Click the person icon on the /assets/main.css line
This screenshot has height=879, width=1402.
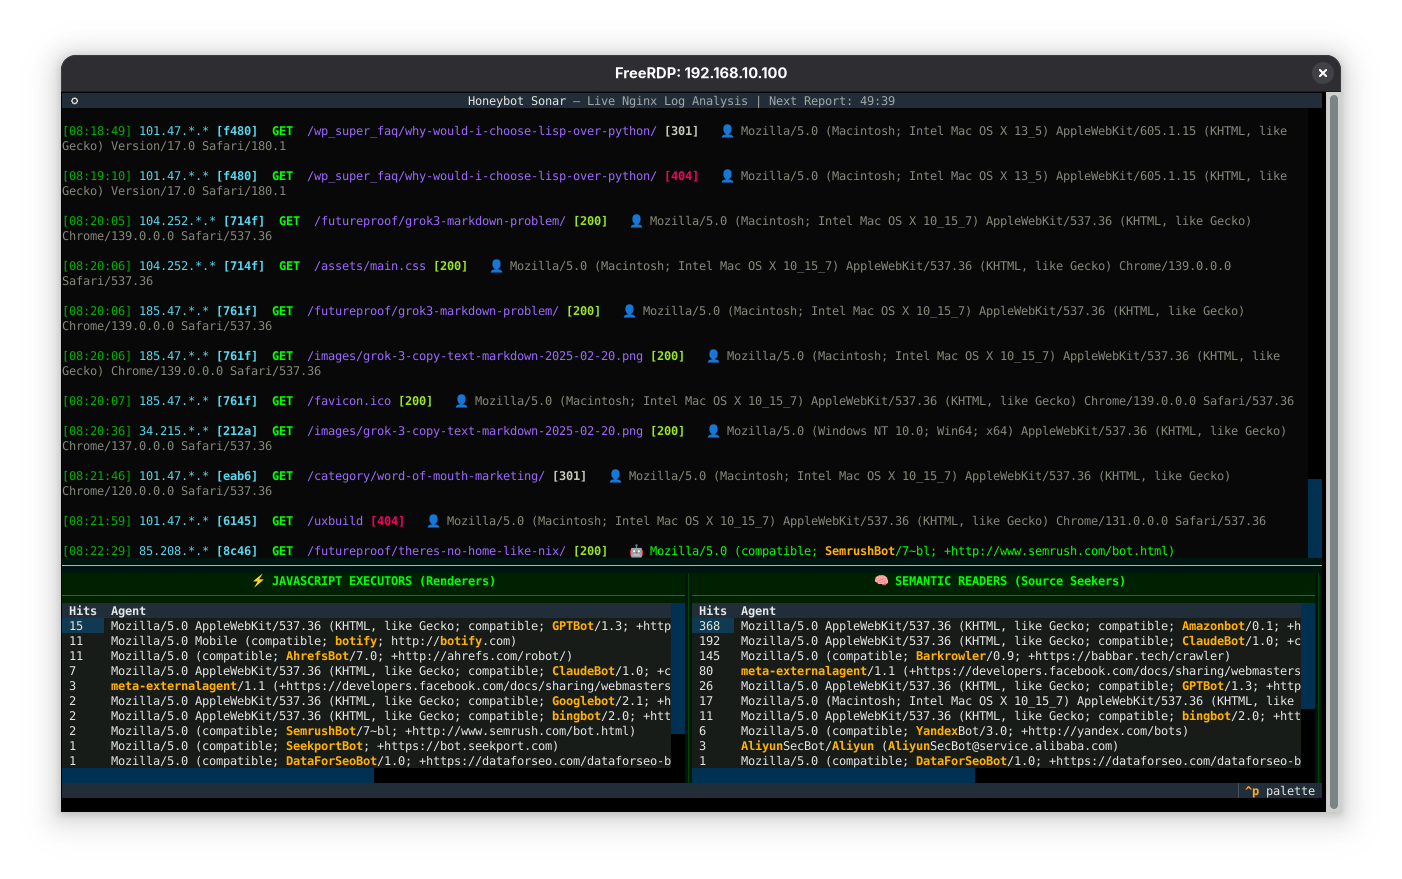point(496,265)
